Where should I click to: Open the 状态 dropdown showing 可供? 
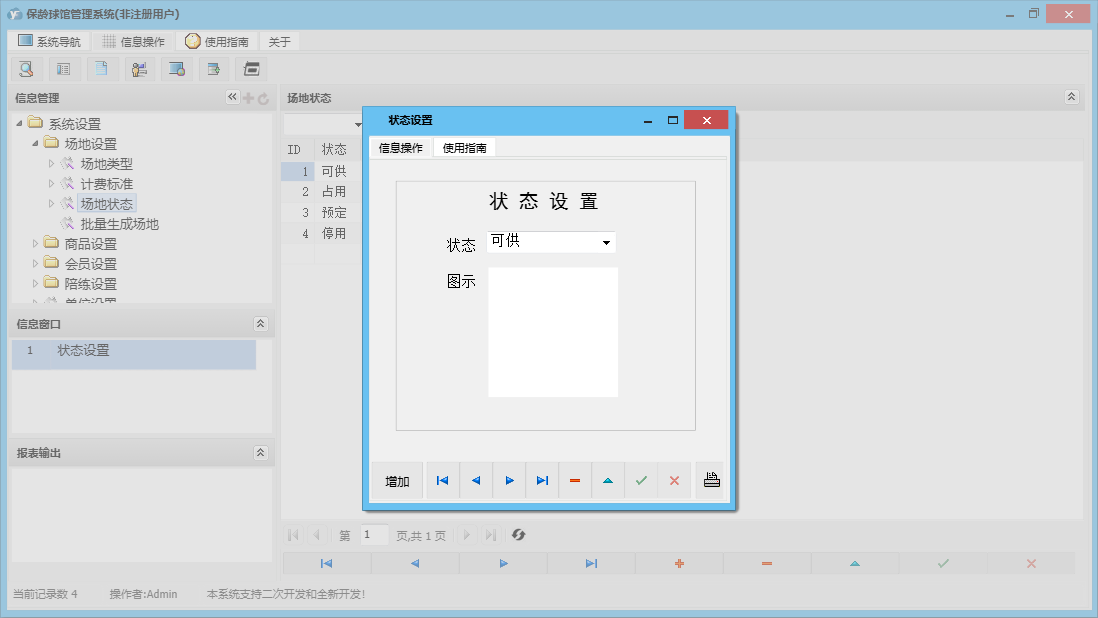click(607, 241)
